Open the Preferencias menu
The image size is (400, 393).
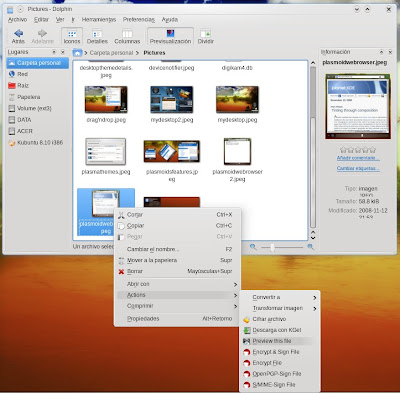(x=139, y=20)
